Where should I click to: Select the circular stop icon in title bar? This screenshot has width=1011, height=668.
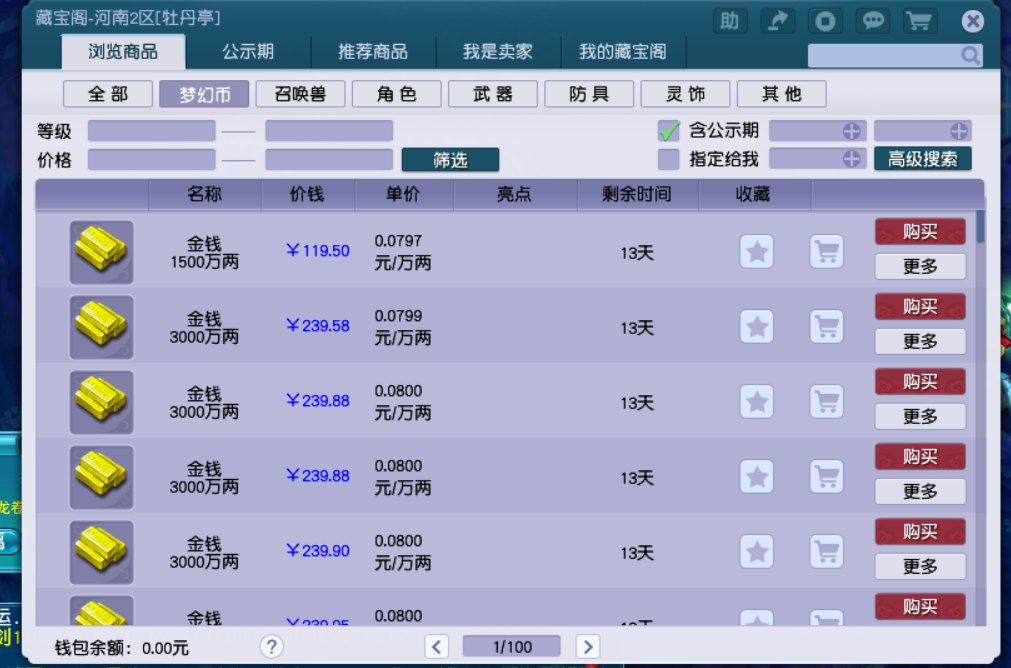tap(824, 20)
